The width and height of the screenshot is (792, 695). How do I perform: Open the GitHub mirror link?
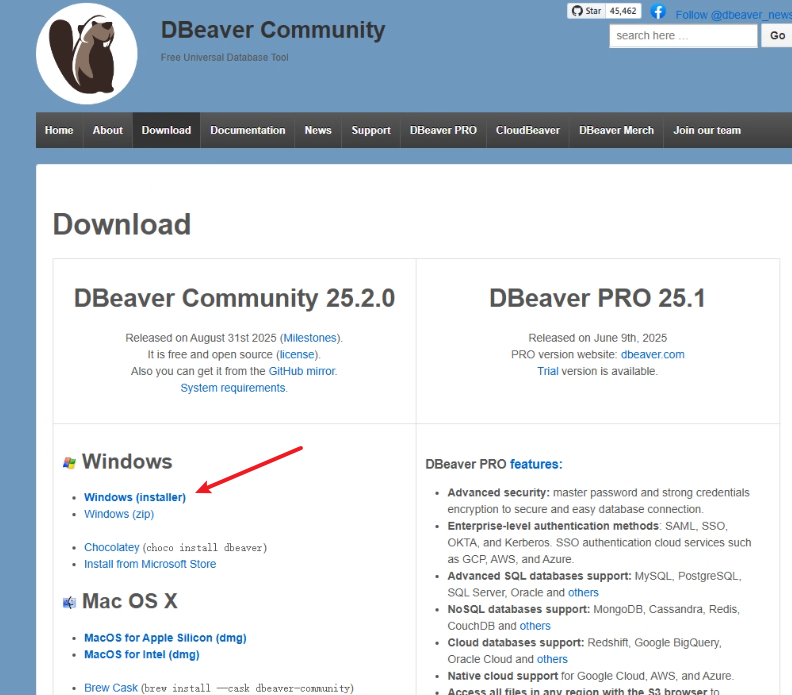[302, 371]
